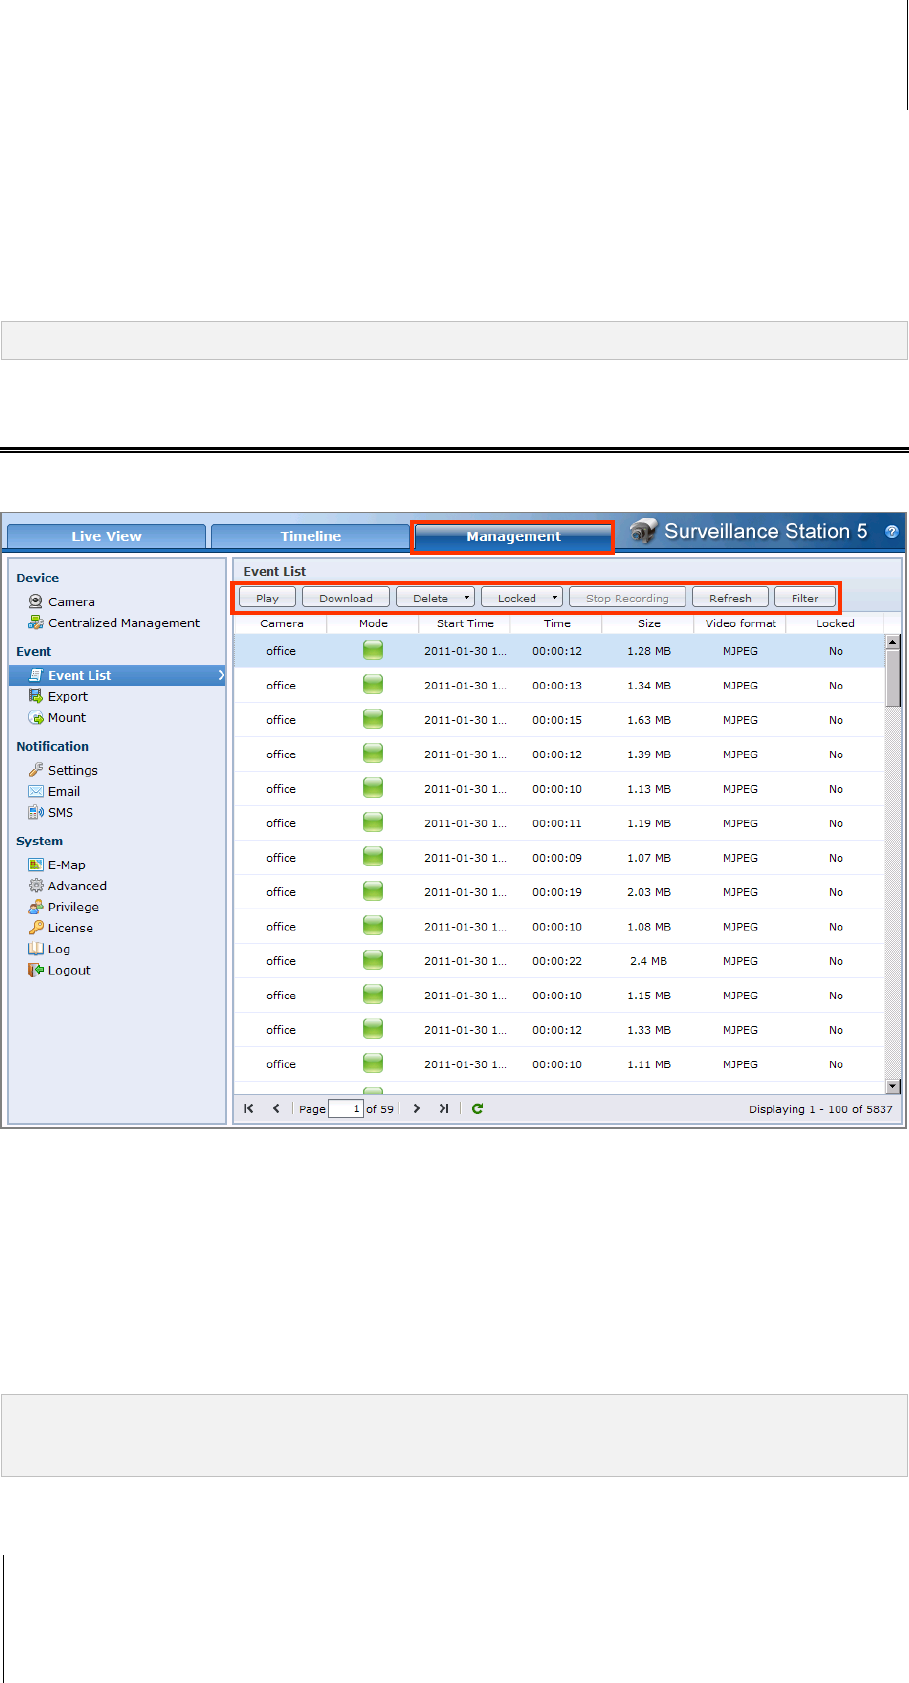The height and width of the screenshot is (1683, 909).
Task: Go to next page arrow
Action: (x=417, y=1108)
